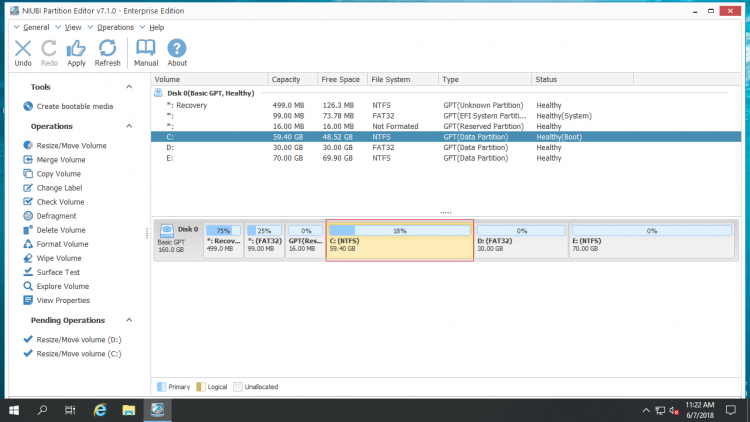Sort by Status column header
750x422 pixels.
tap(583, 79)
